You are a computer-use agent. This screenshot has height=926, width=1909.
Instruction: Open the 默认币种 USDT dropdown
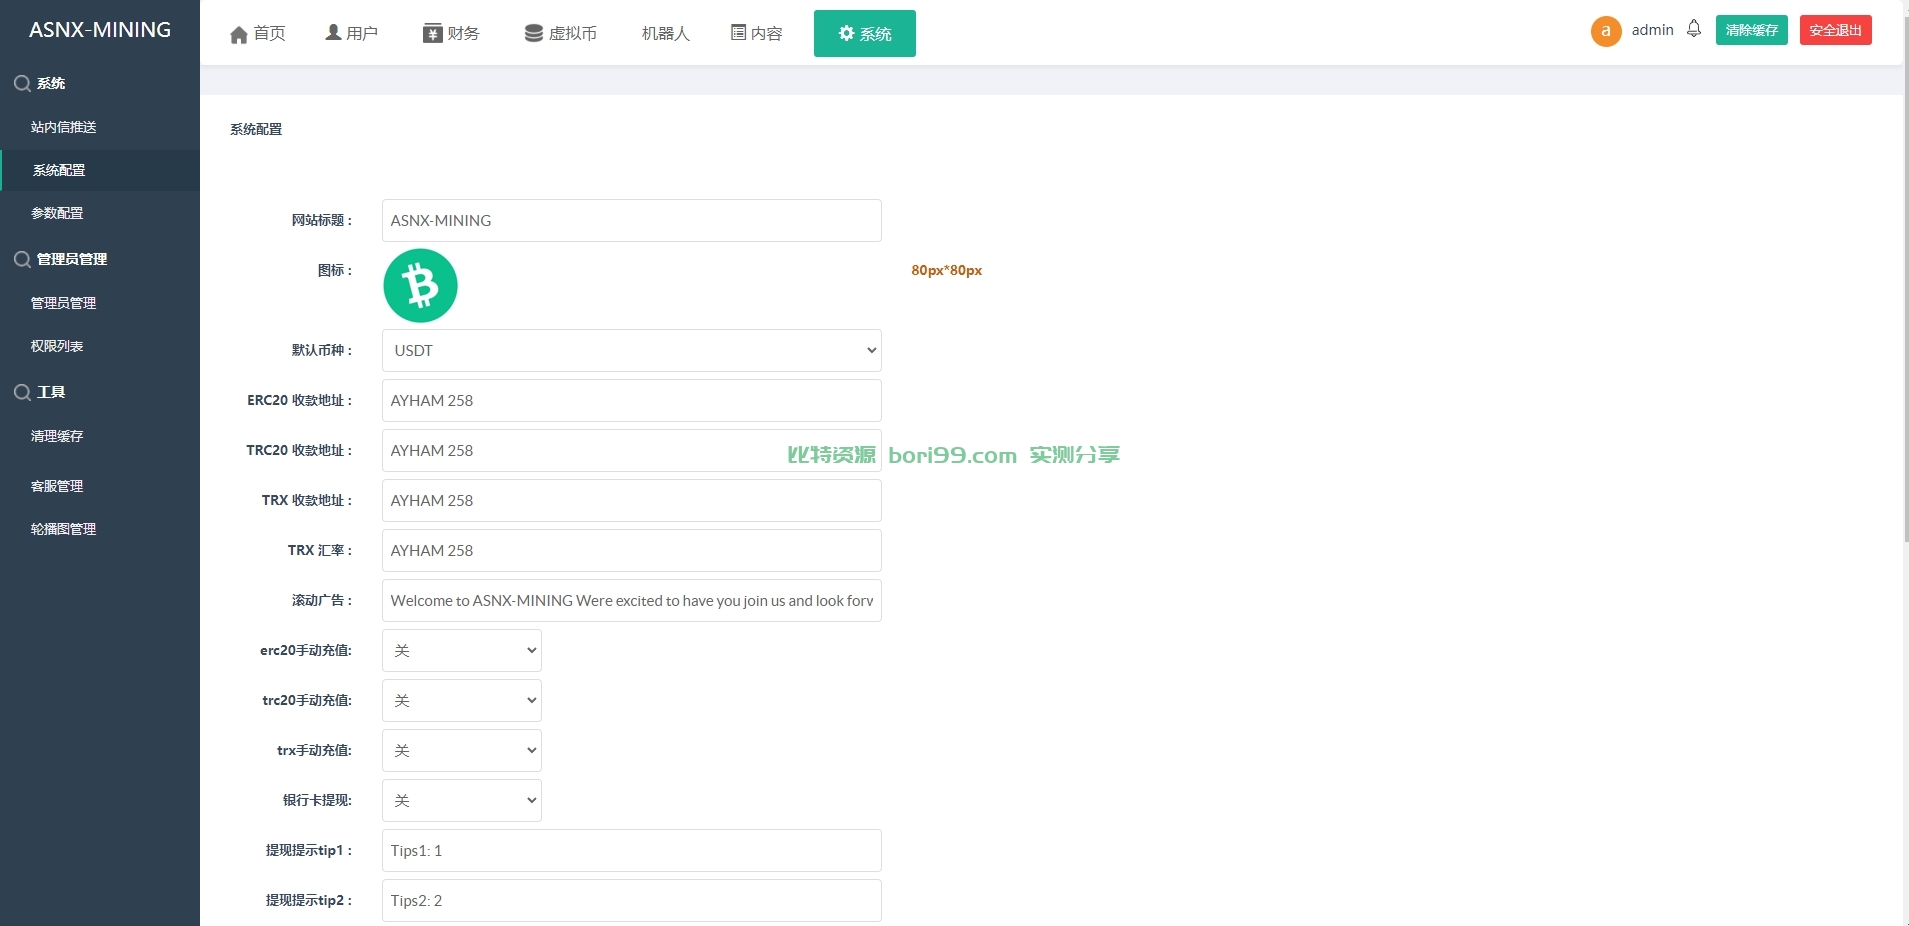[632, 351]
